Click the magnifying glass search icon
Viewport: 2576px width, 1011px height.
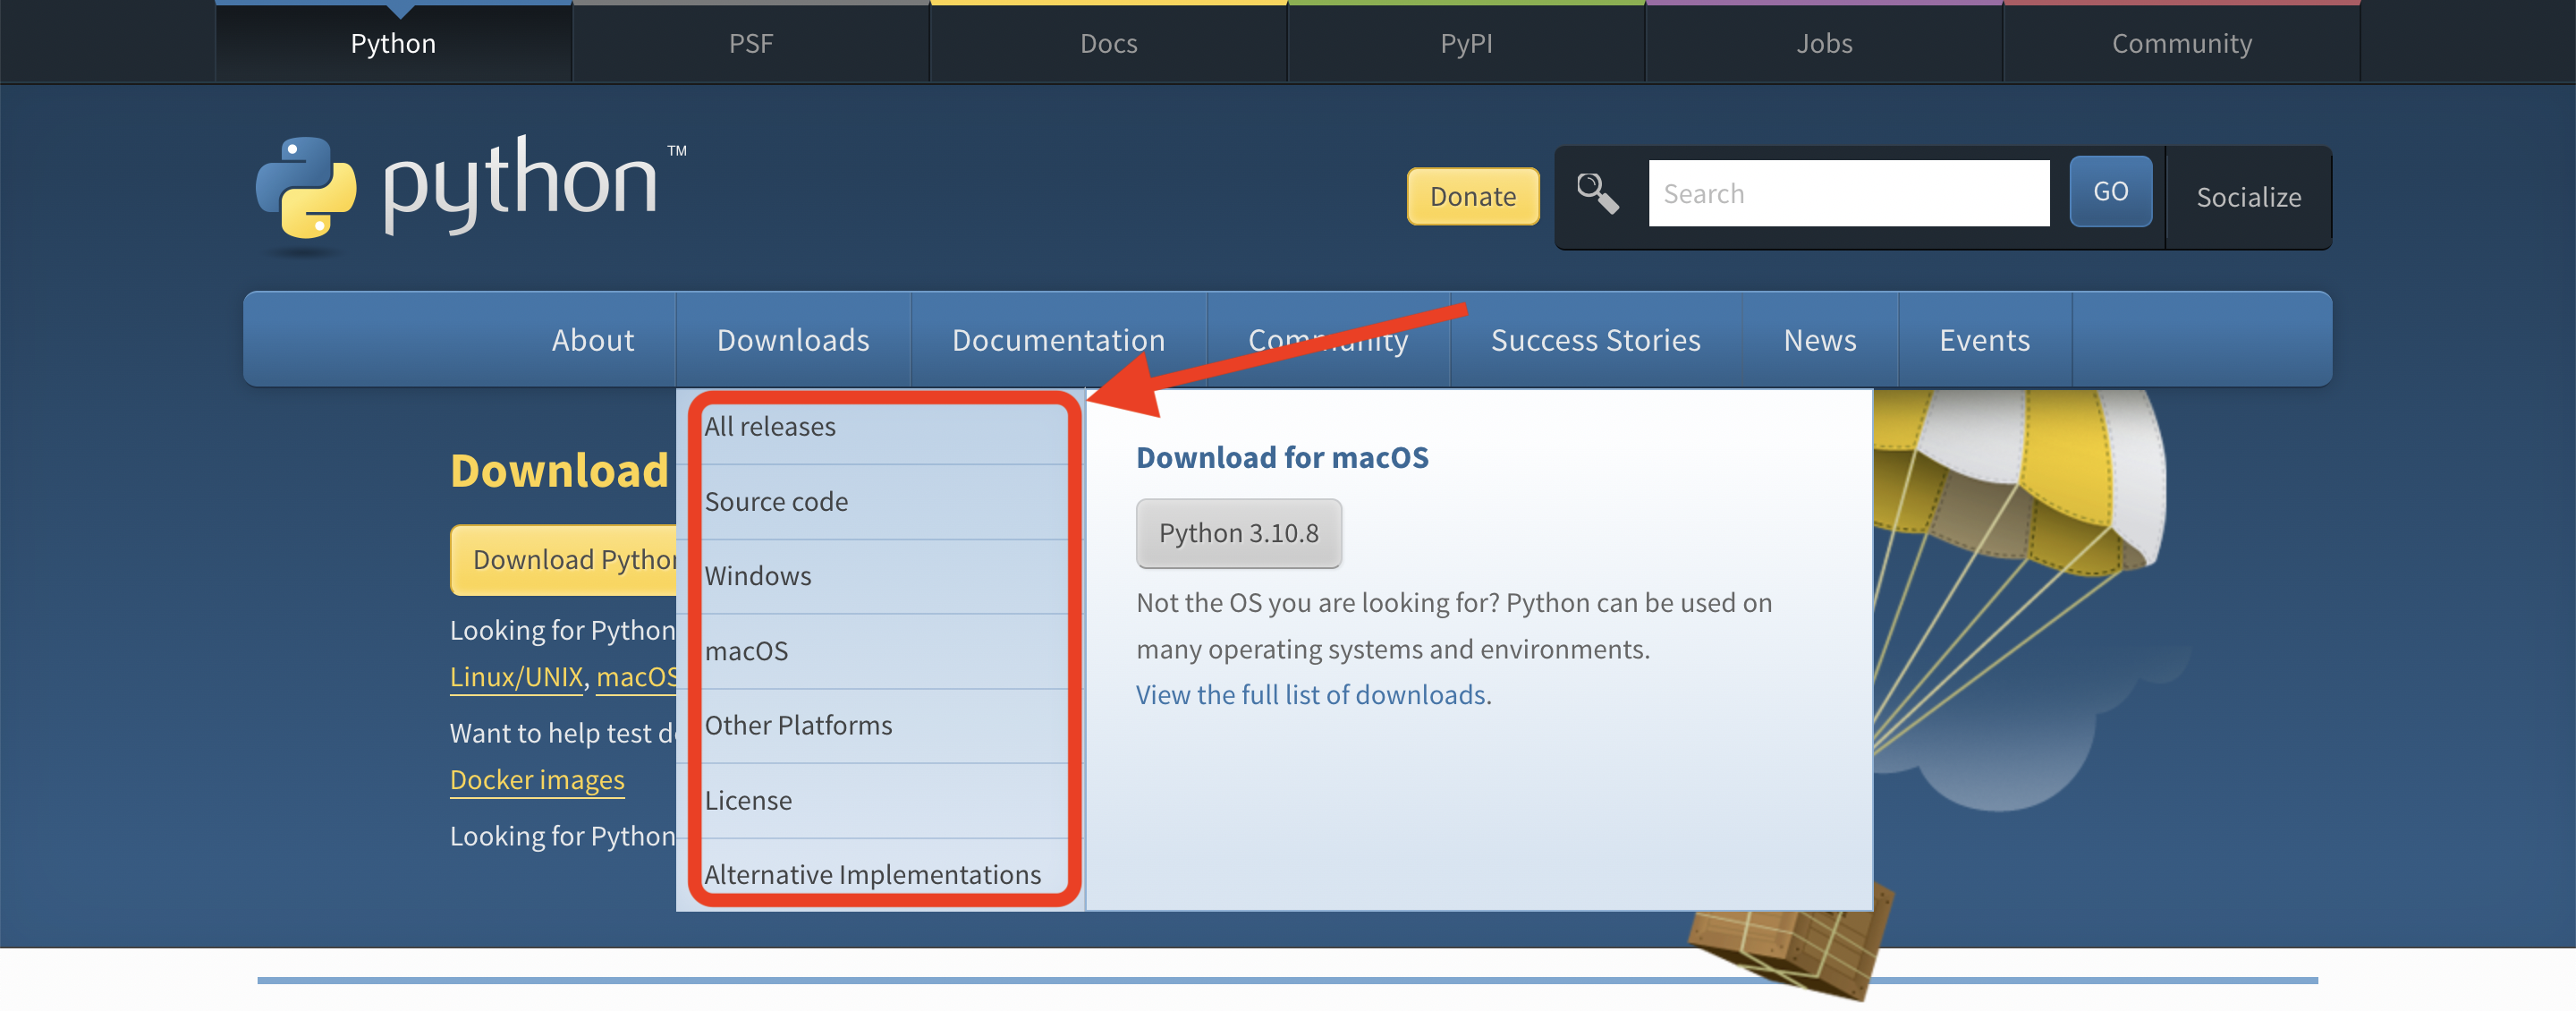[x=1597, y=193]
